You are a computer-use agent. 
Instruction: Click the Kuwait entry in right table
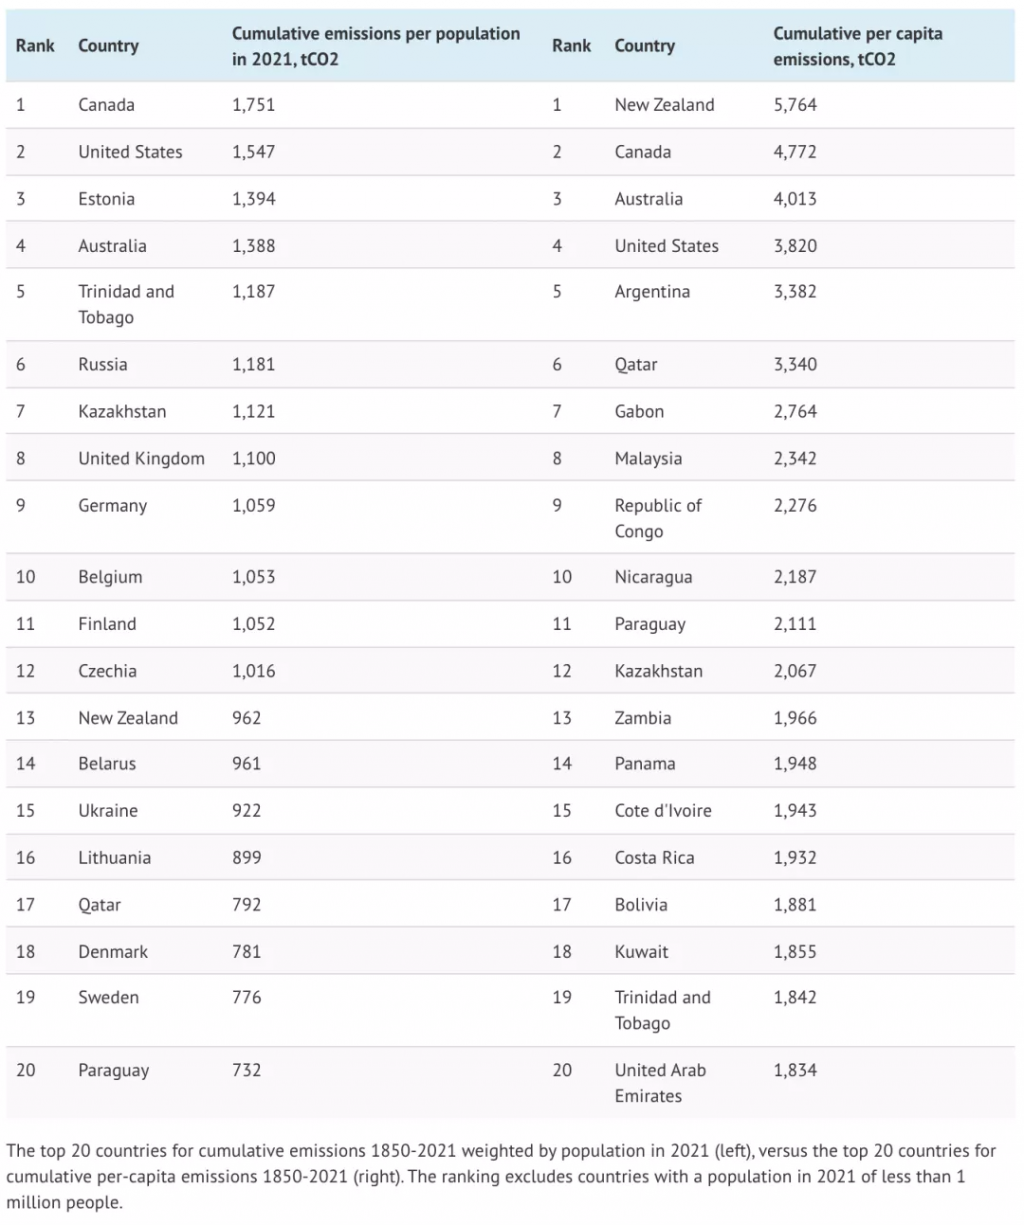point(641,952)
